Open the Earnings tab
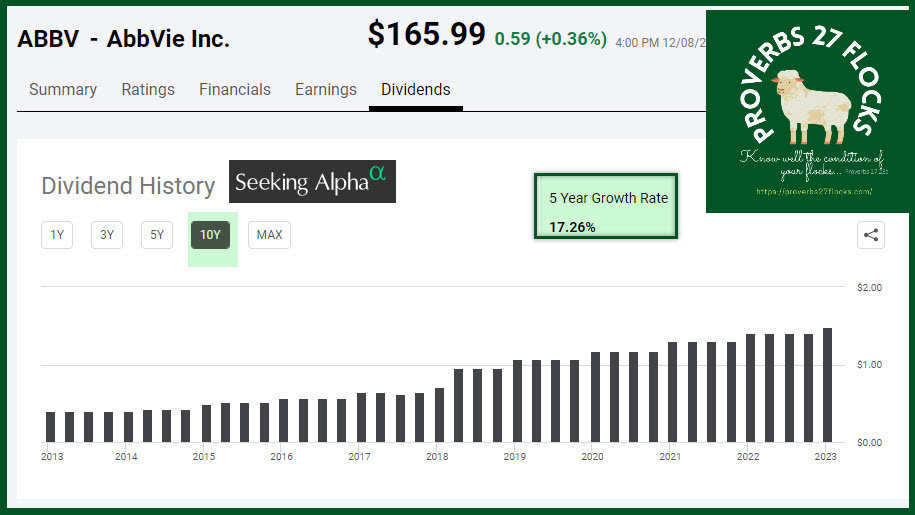Screen dimensions: 915x515 [x=326, y=90]
